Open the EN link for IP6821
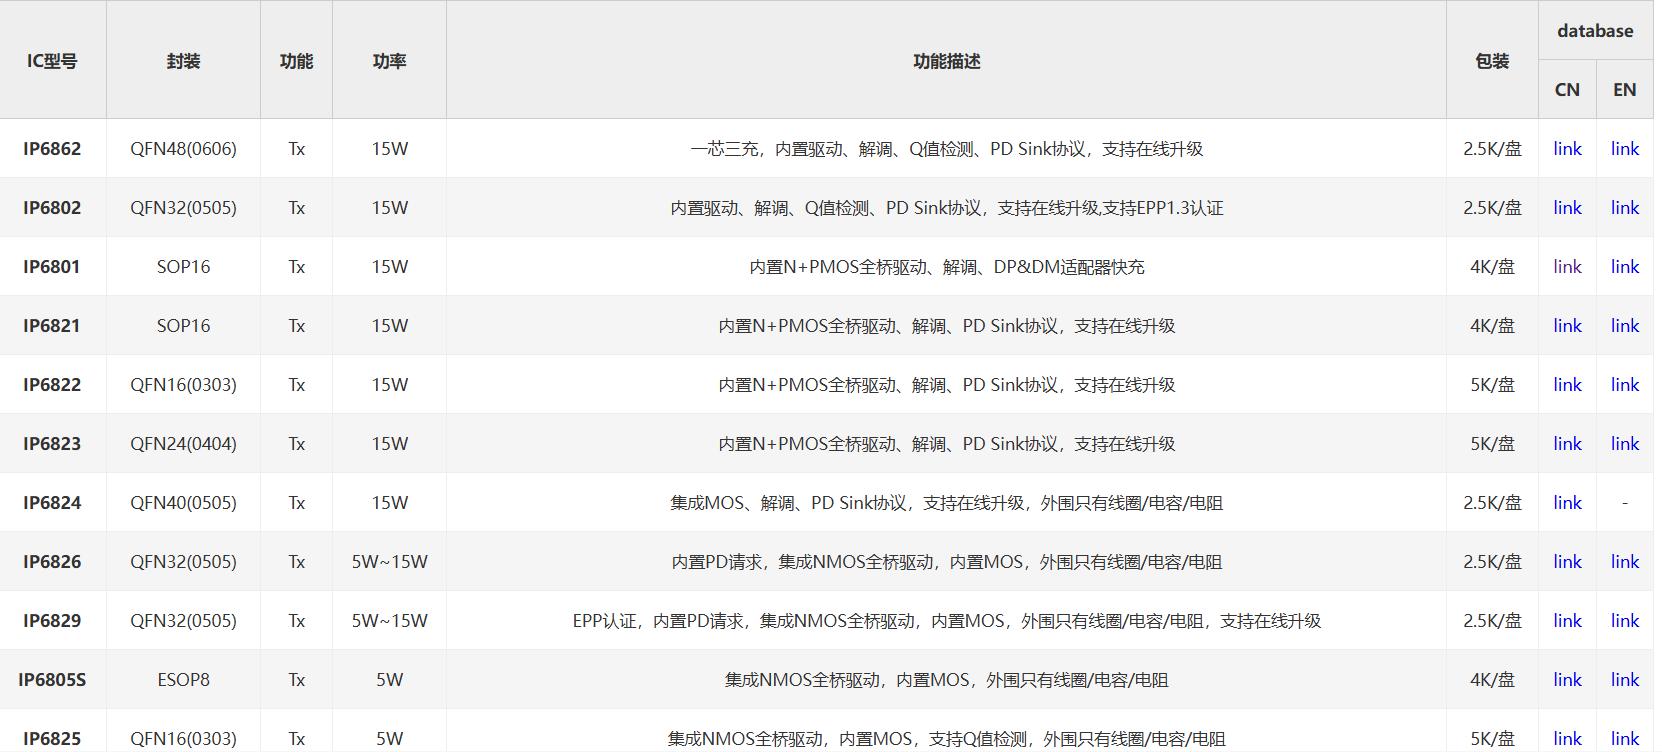Screen dimensions: 1662x752 pyautogui.click(x=1625, y=326)
